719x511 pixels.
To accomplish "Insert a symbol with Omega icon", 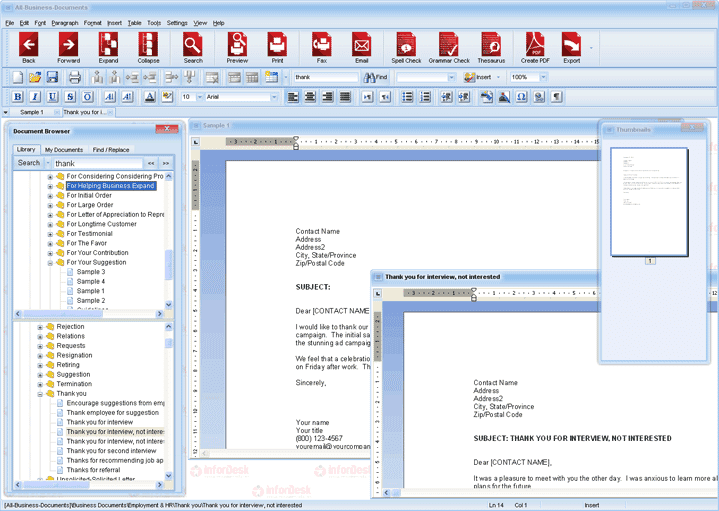I will pos(521,97).
